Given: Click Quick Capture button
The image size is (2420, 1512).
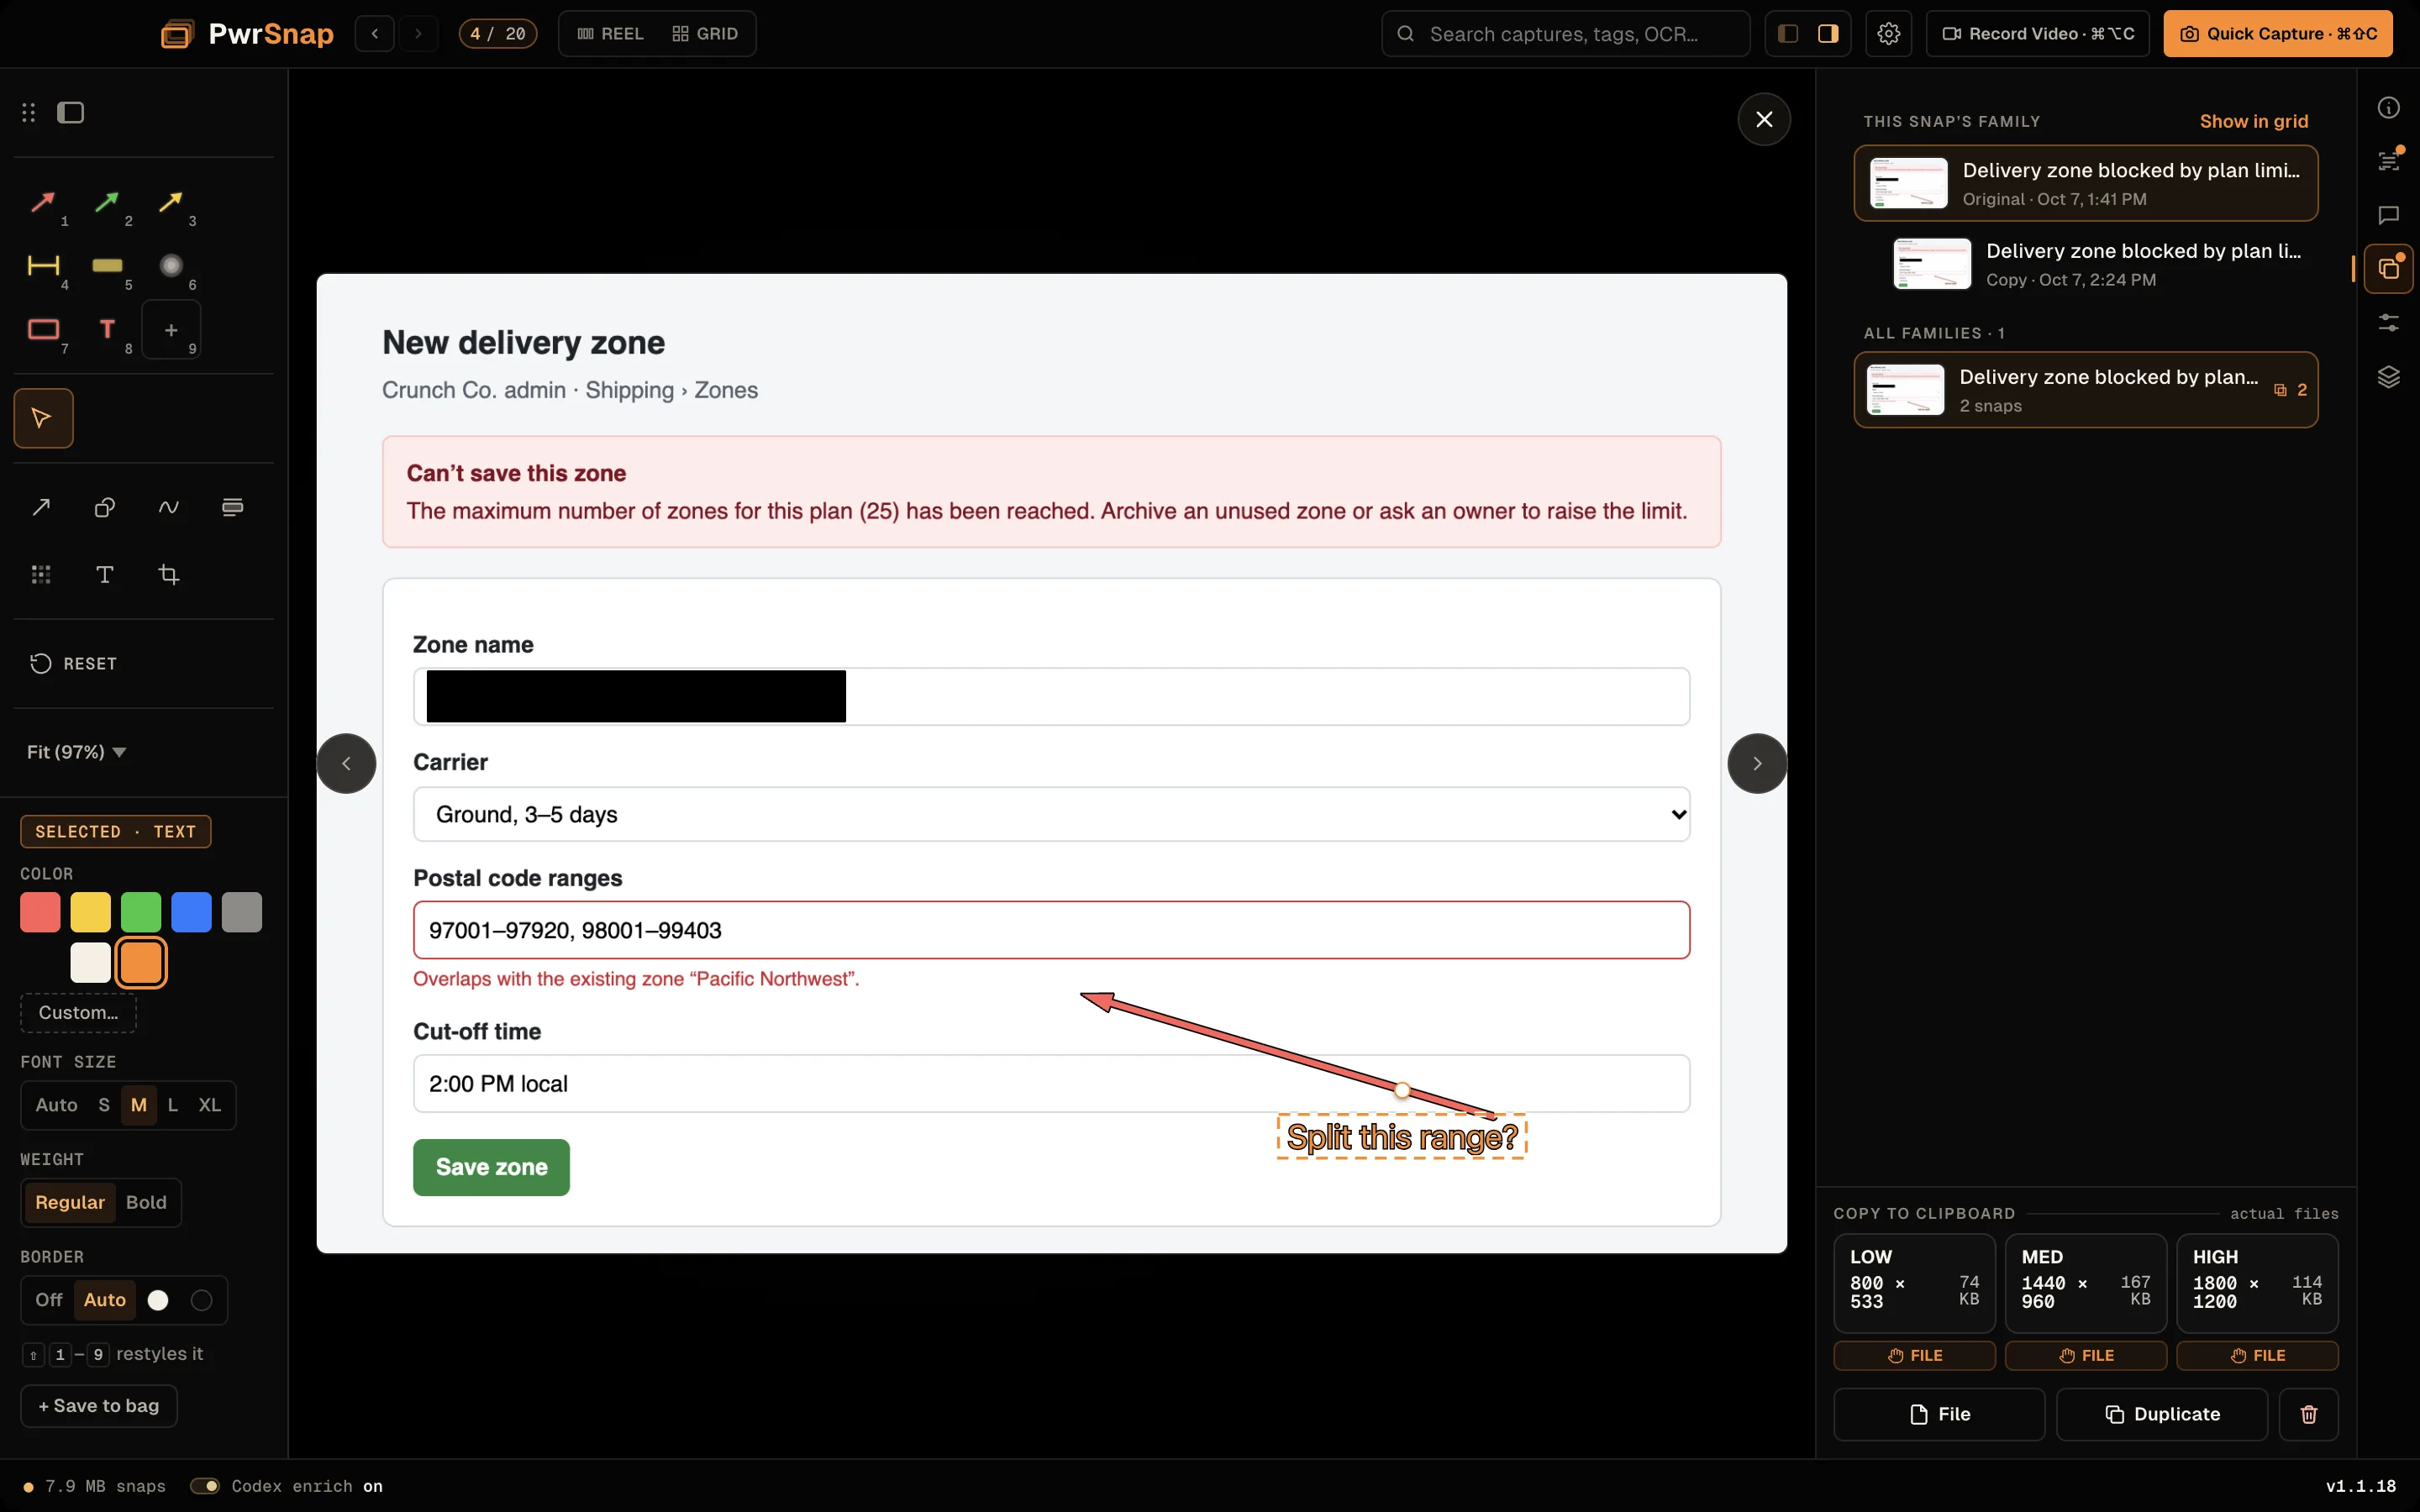Looking at the screenshot, I should point(2278,34).
